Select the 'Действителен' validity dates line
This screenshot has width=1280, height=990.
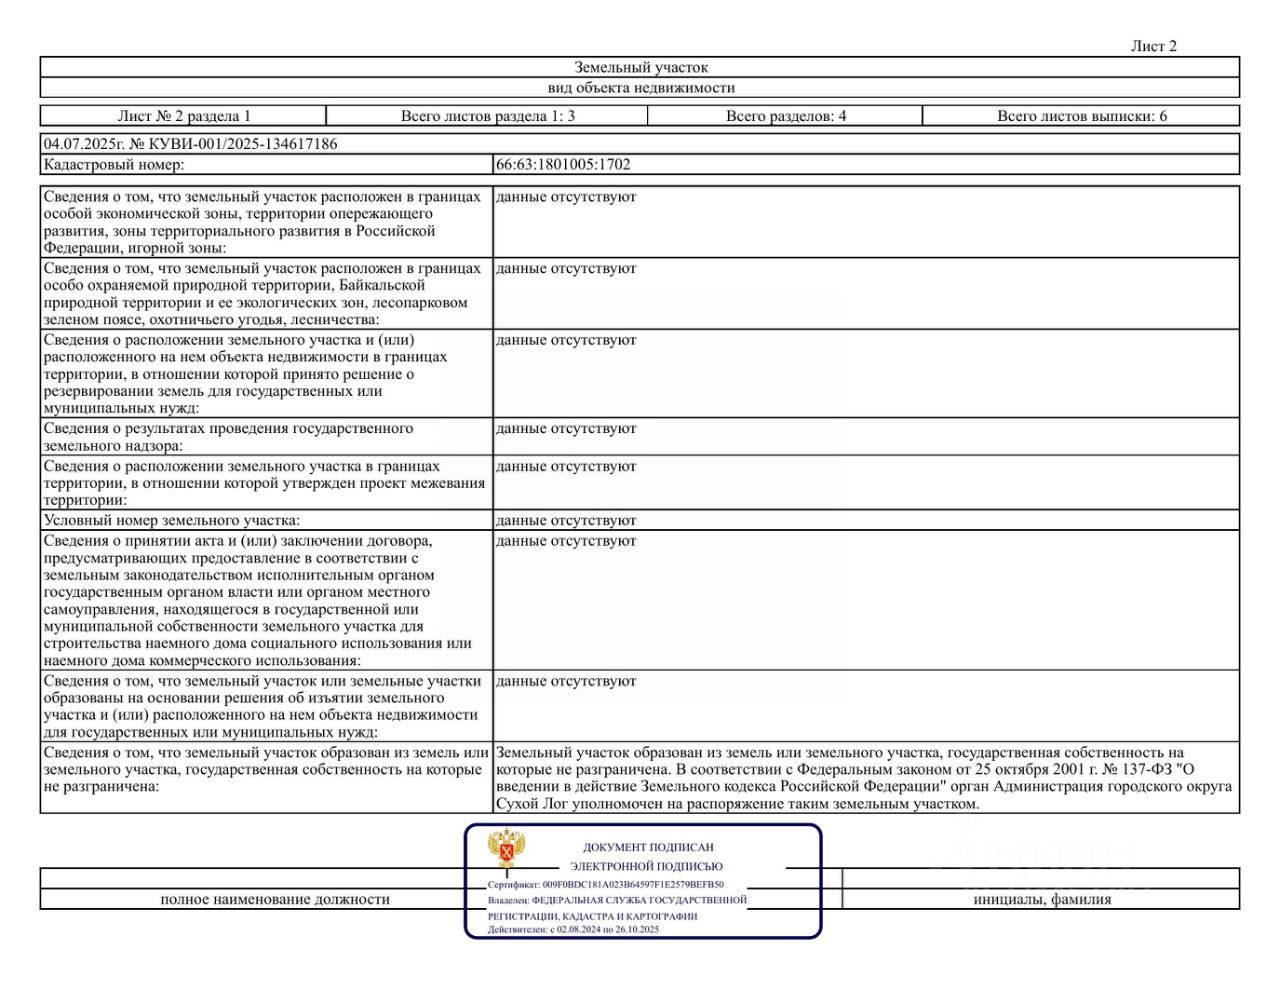tap(573, 930)
